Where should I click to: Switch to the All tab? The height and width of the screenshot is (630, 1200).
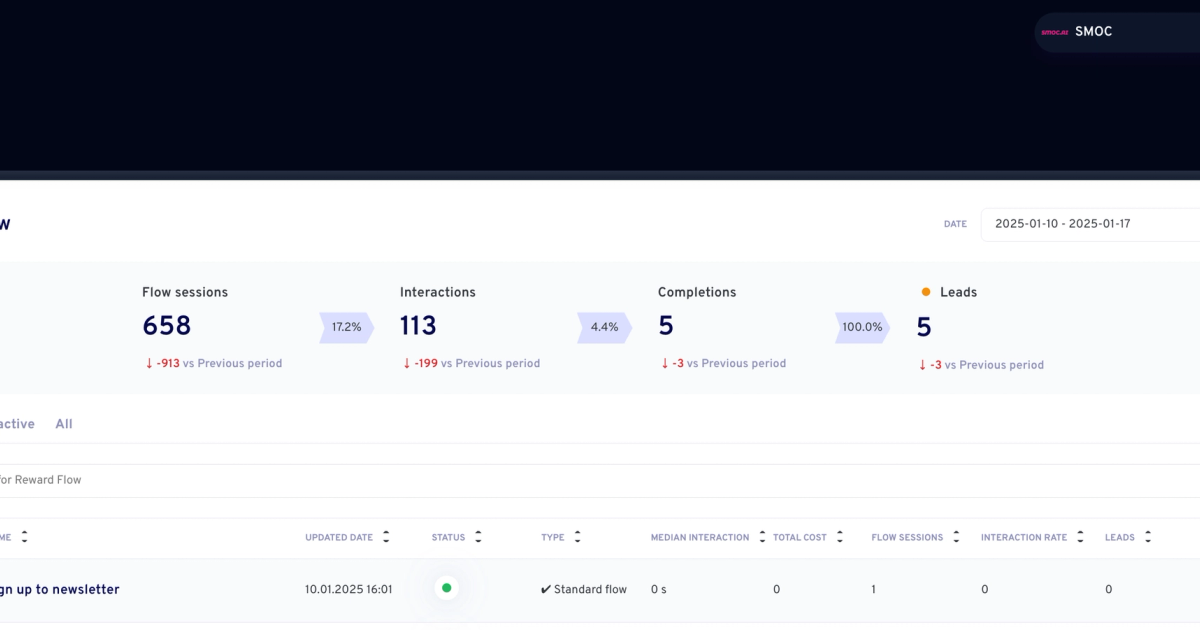[63, 423]
